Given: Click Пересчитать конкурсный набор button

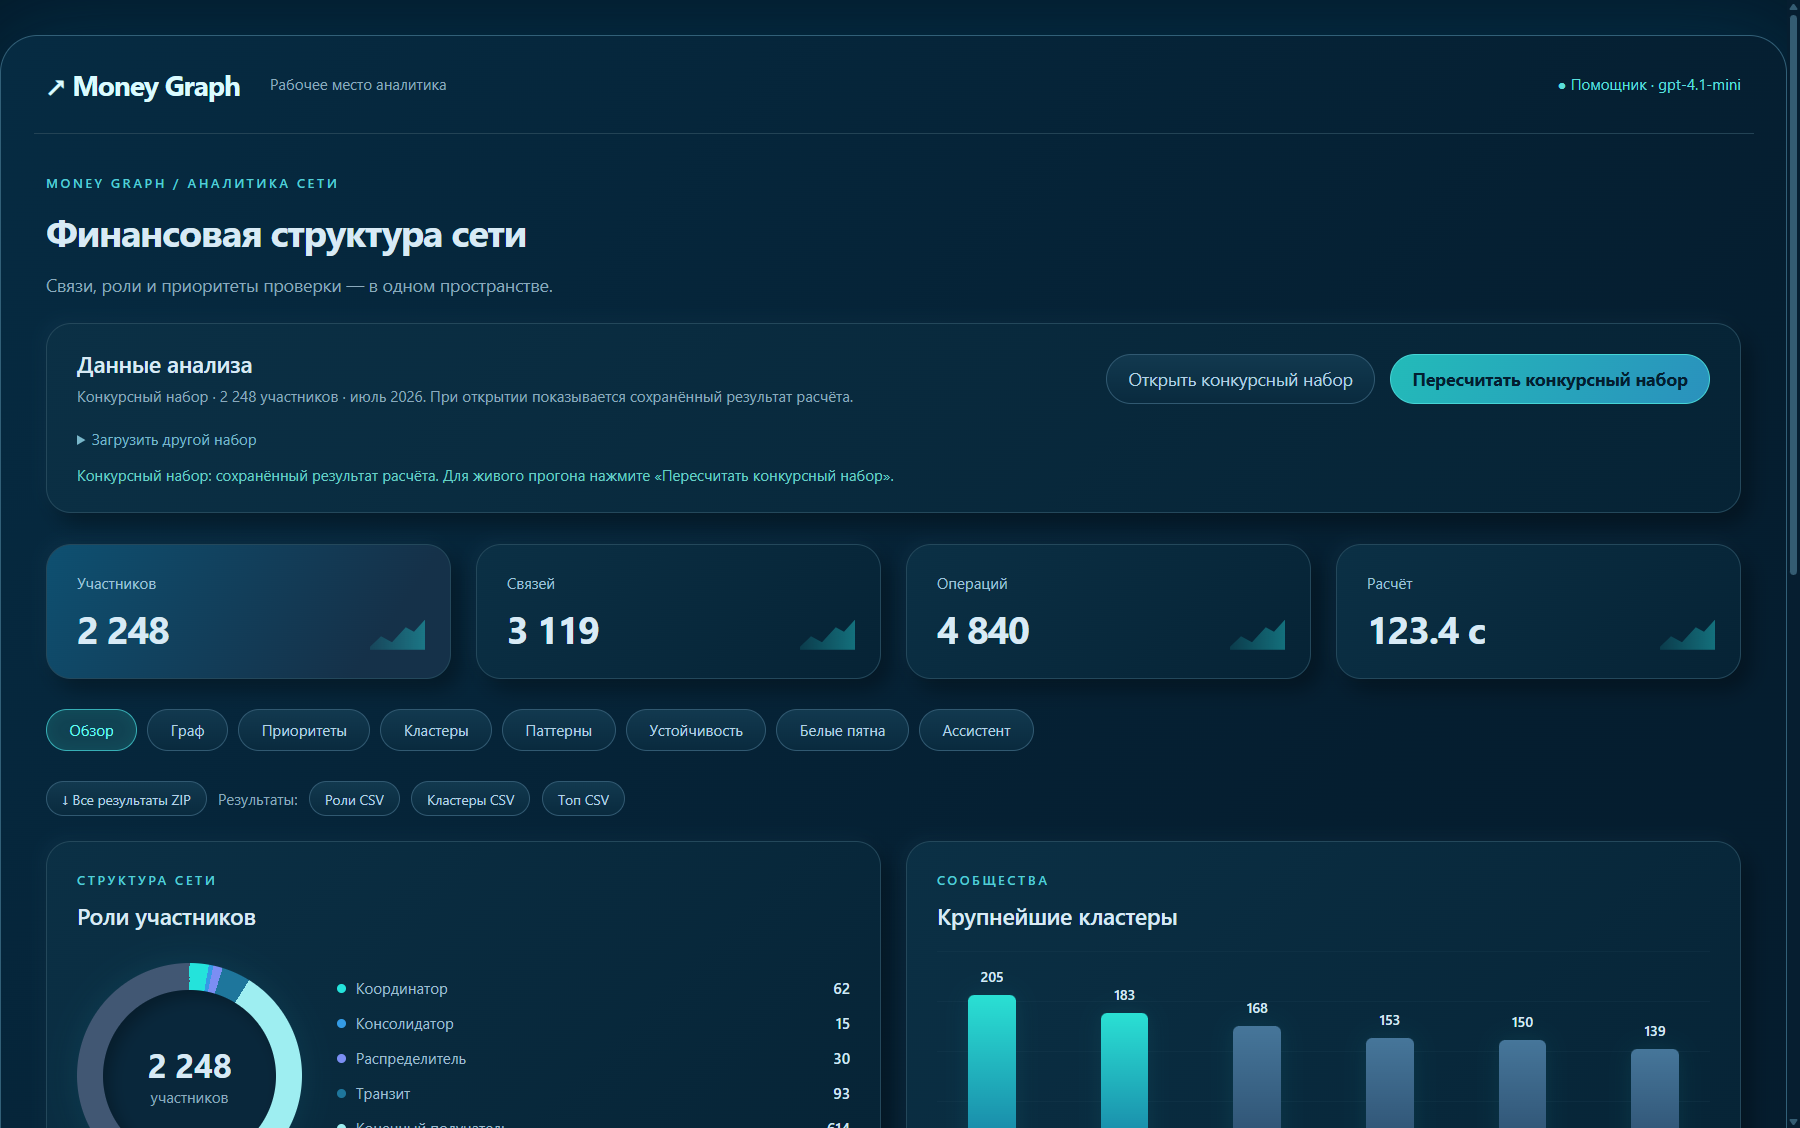Looking at the screenshot, I should (1550, 379).
